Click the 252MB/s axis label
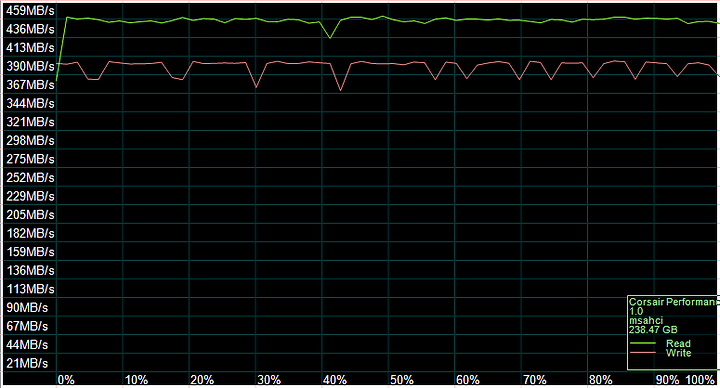This screenshot has width=720, height=388. [30, 178]
